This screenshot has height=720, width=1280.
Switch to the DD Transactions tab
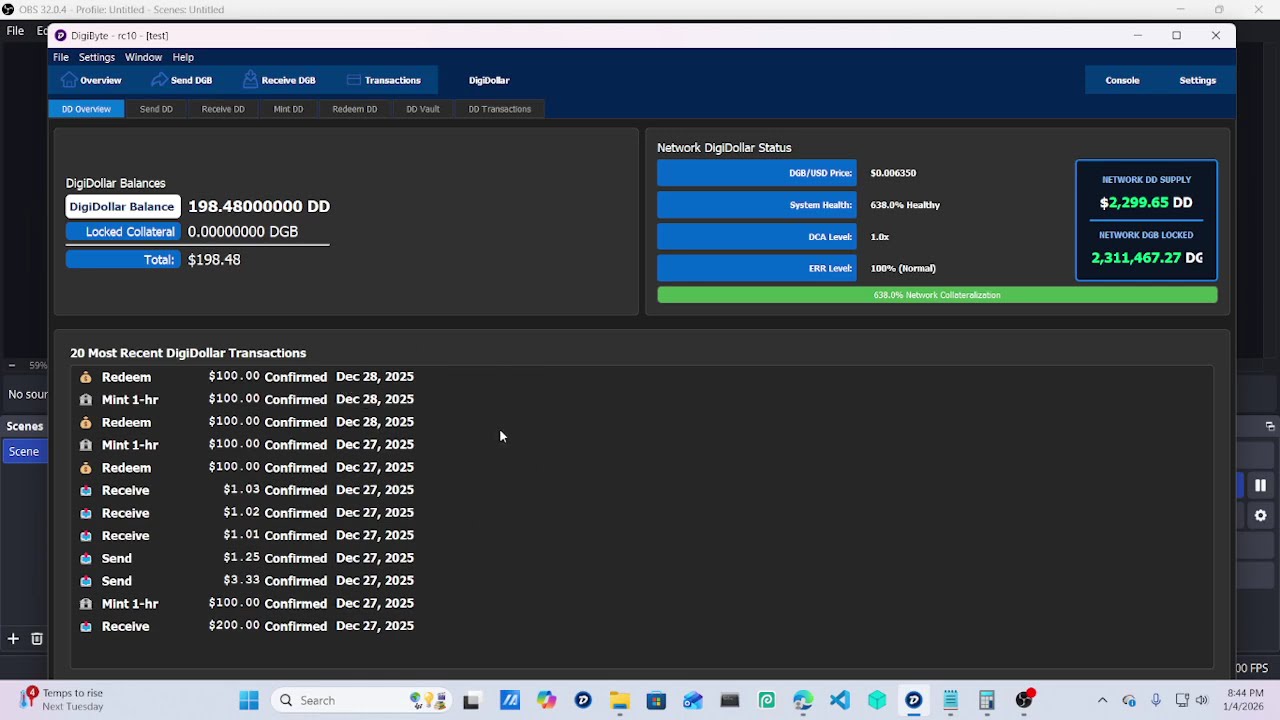[x=499, y=109]
